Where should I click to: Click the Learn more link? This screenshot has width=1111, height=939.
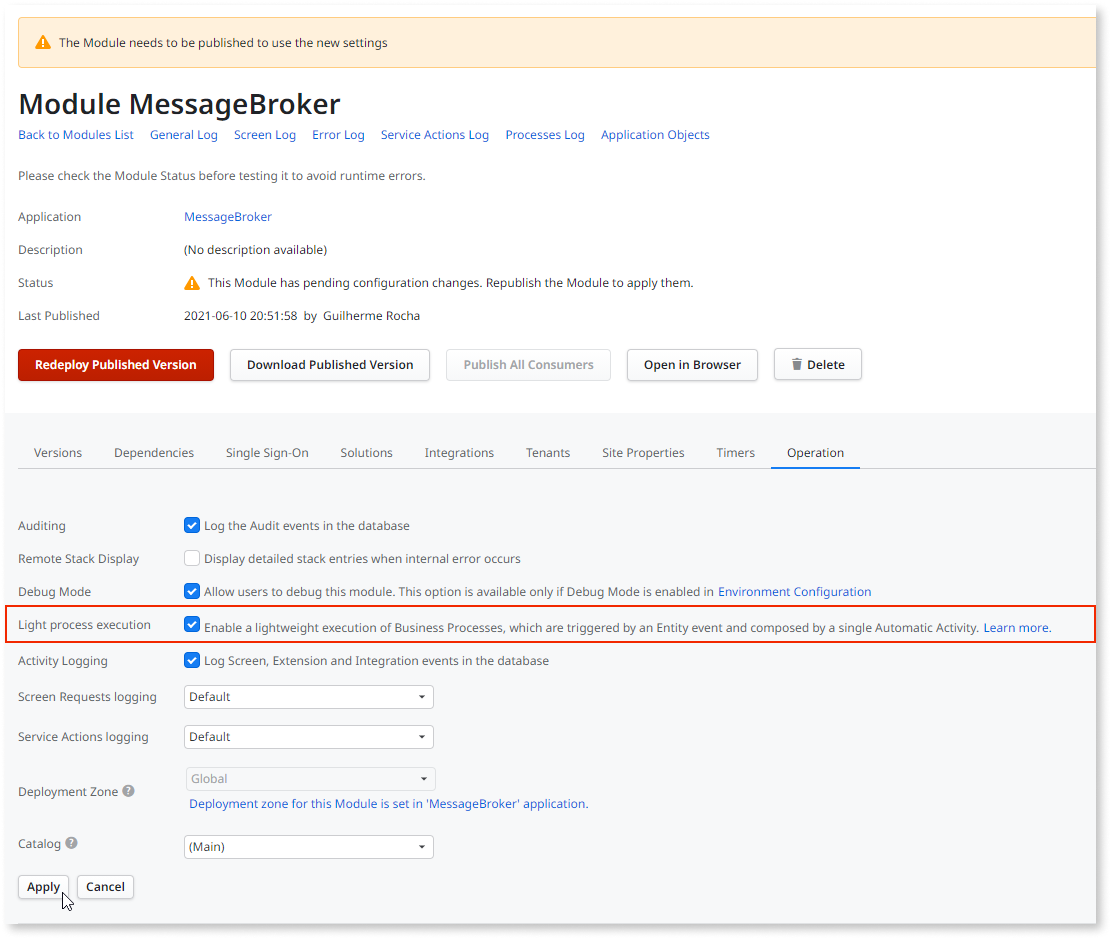[1015, 627]
